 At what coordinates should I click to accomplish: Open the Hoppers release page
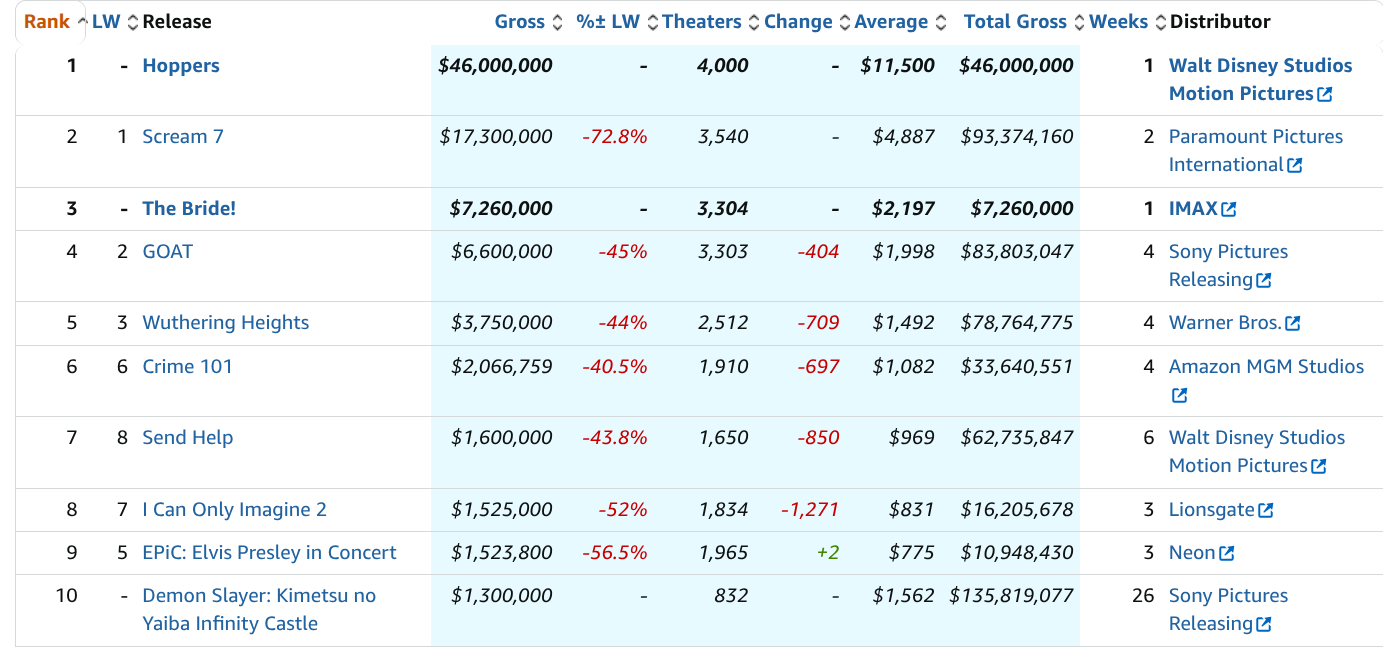tap(181, 66)
